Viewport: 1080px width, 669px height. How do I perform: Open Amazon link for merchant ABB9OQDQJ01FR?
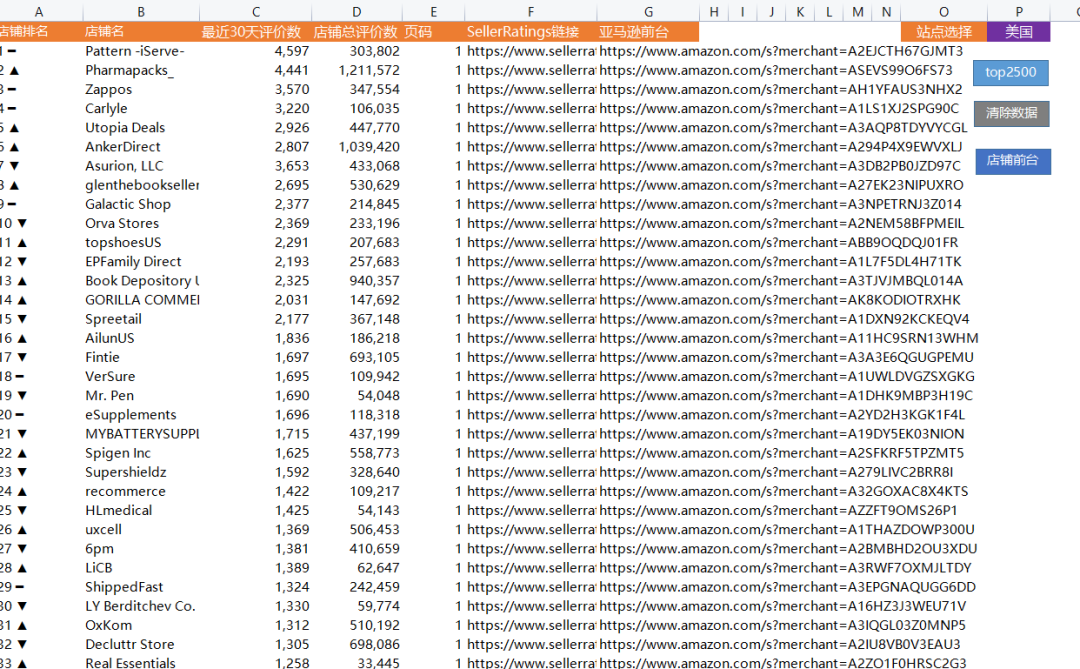778,243
